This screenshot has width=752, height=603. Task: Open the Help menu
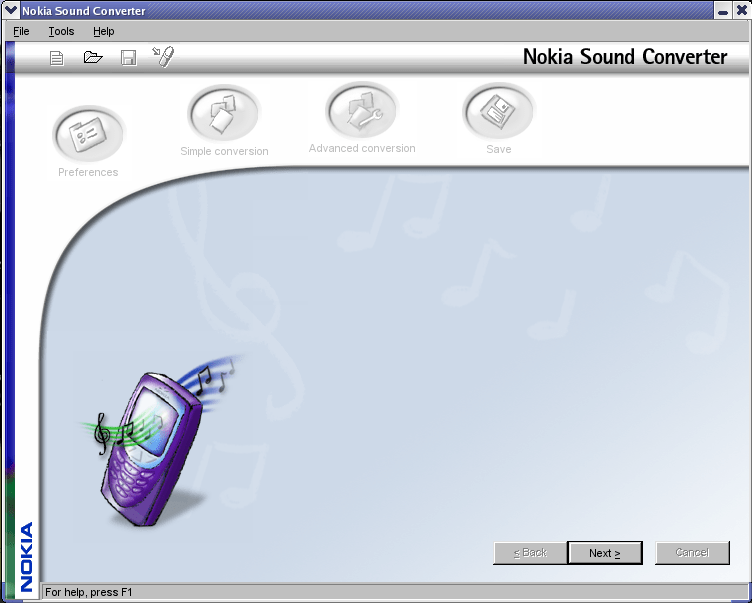104,31
